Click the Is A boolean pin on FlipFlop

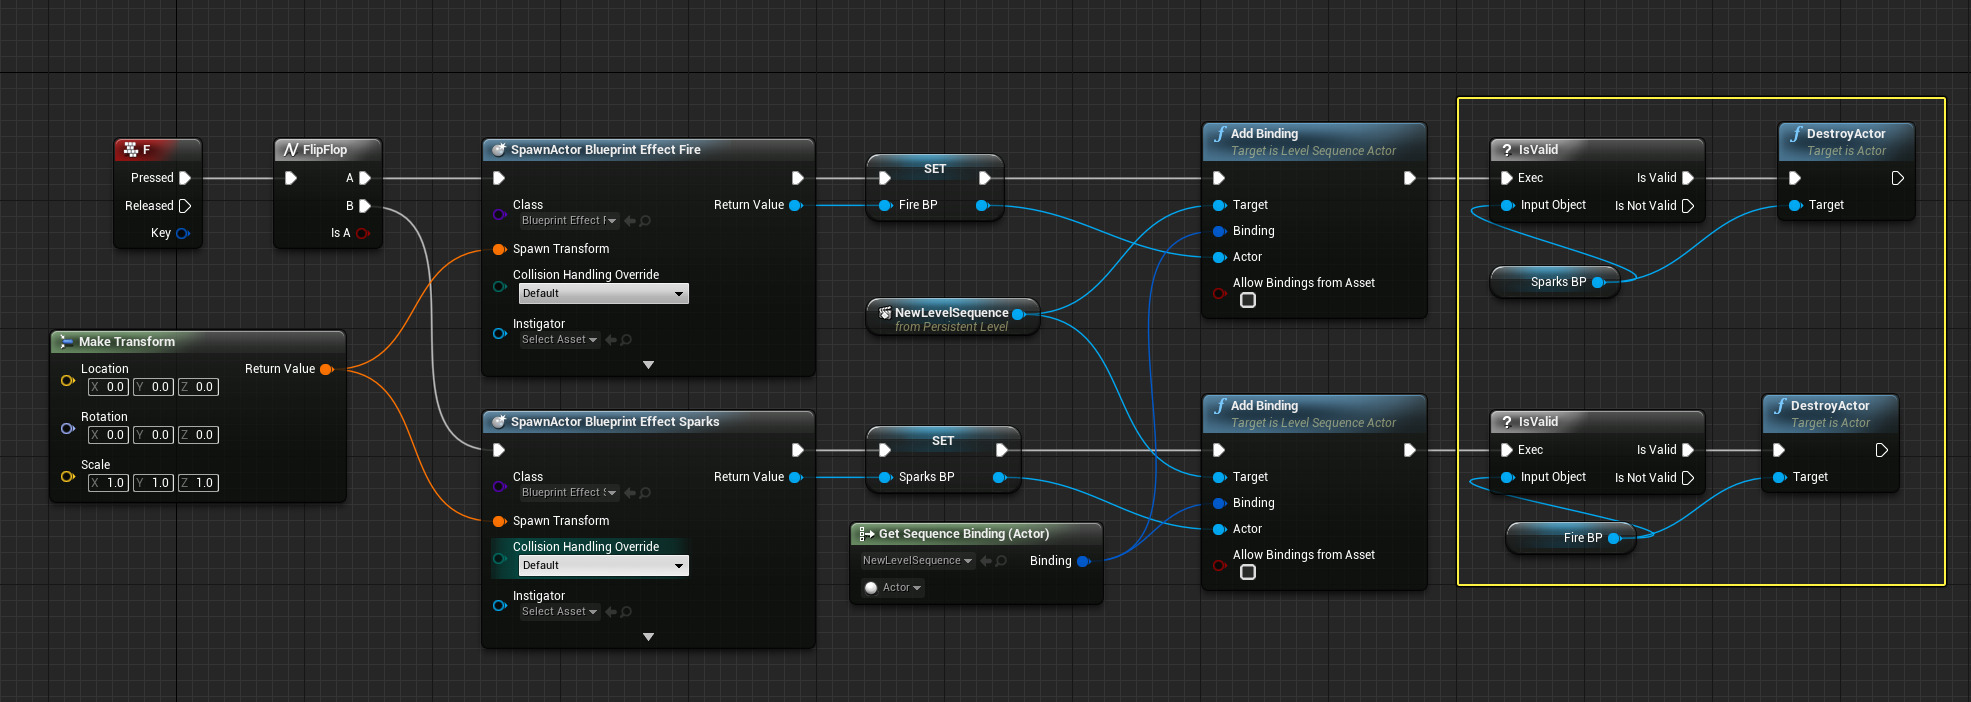[x=362, y=233]
